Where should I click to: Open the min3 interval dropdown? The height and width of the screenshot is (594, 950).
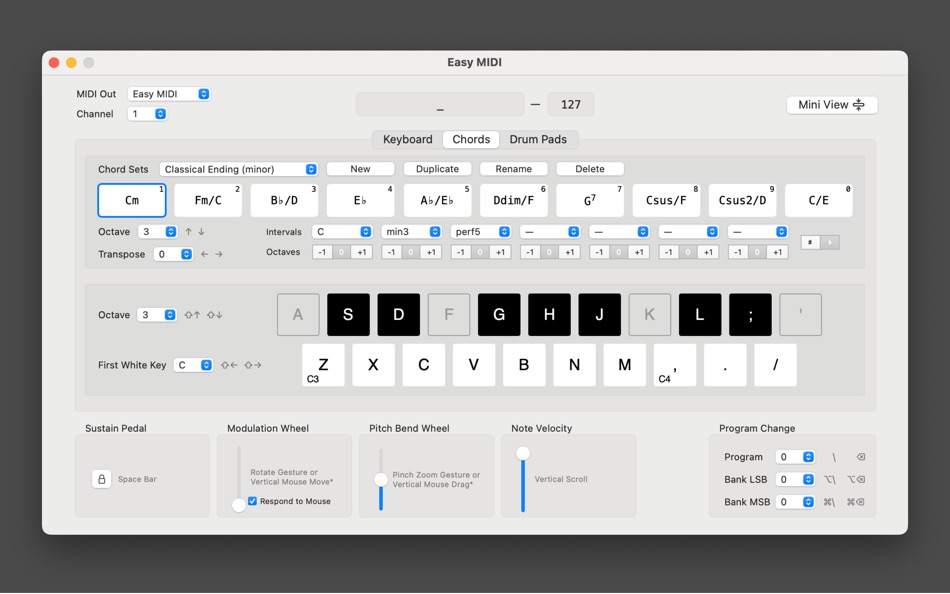411,232
